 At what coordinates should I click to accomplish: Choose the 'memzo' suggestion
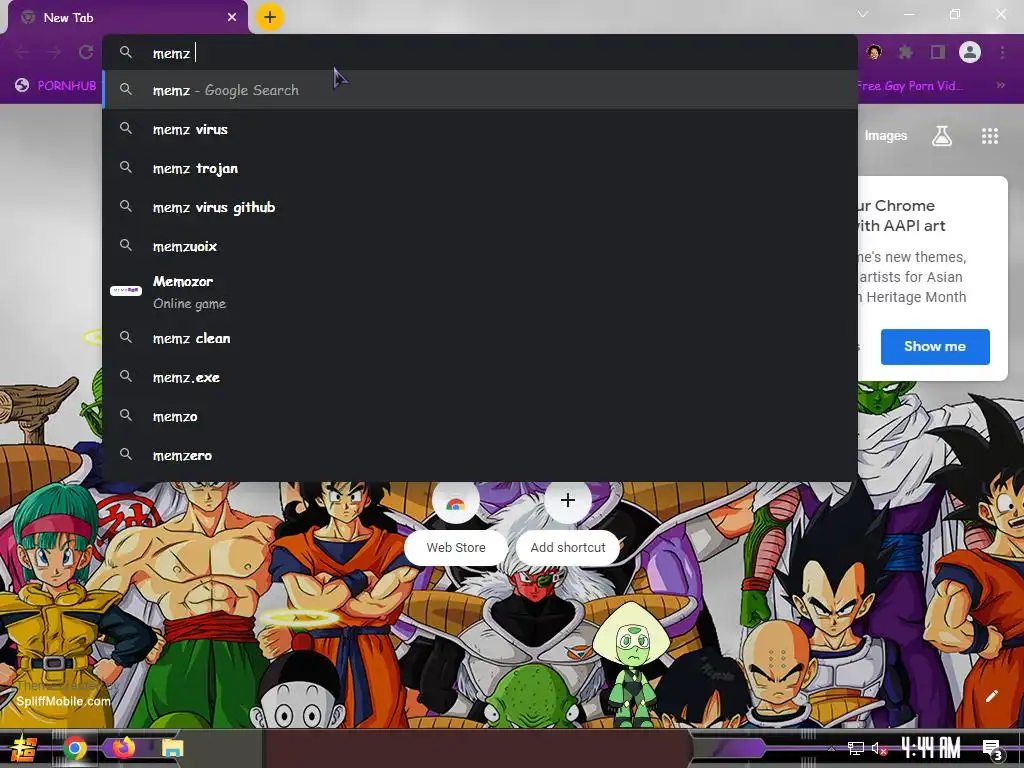(x=480, y=417)
